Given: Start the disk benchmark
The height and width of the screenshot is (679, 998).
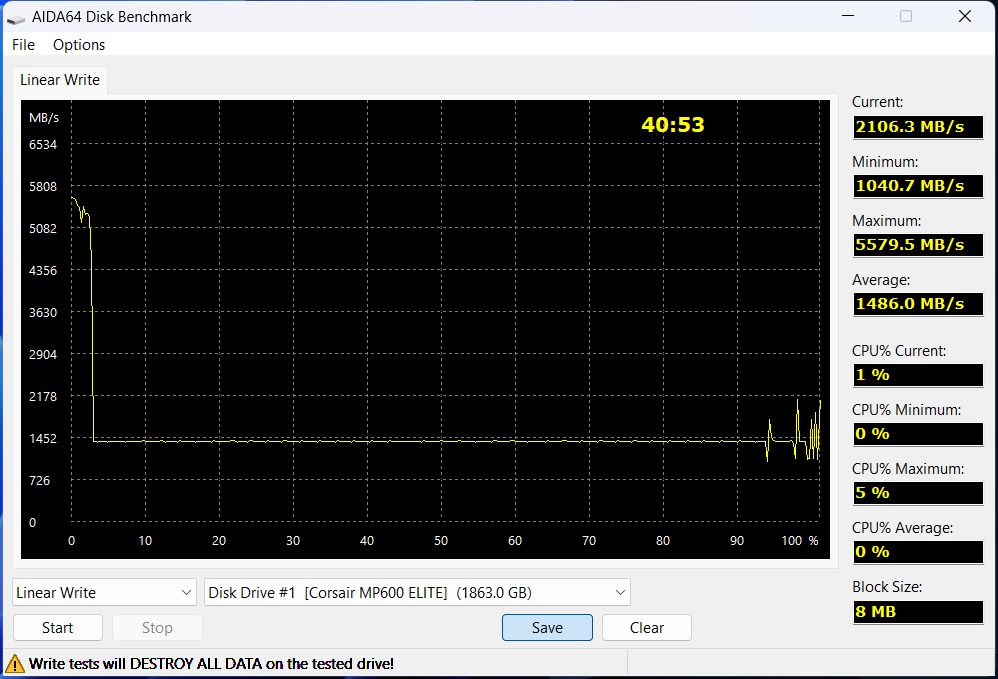Looking at the screenshot, I should [x=57, y=627].
